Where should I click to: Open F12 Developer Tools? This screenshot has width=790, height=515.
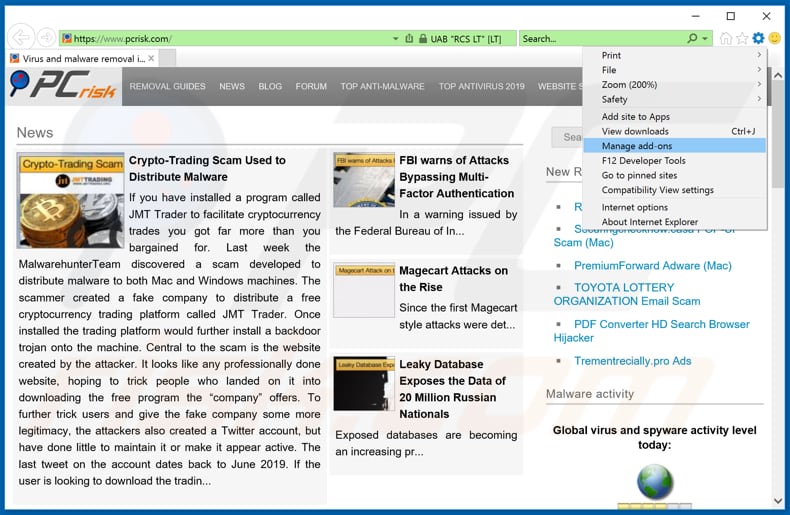(675, 160)
